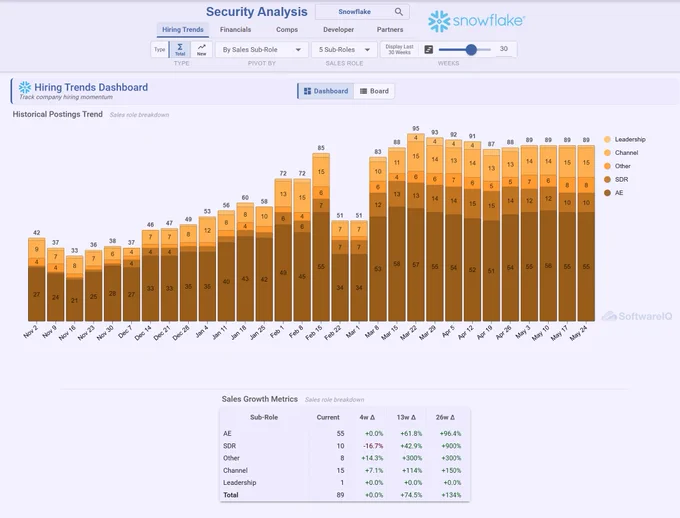Click the 4w Δ column header
This screenshot has width=680, height=518.
tap(367, 417)
